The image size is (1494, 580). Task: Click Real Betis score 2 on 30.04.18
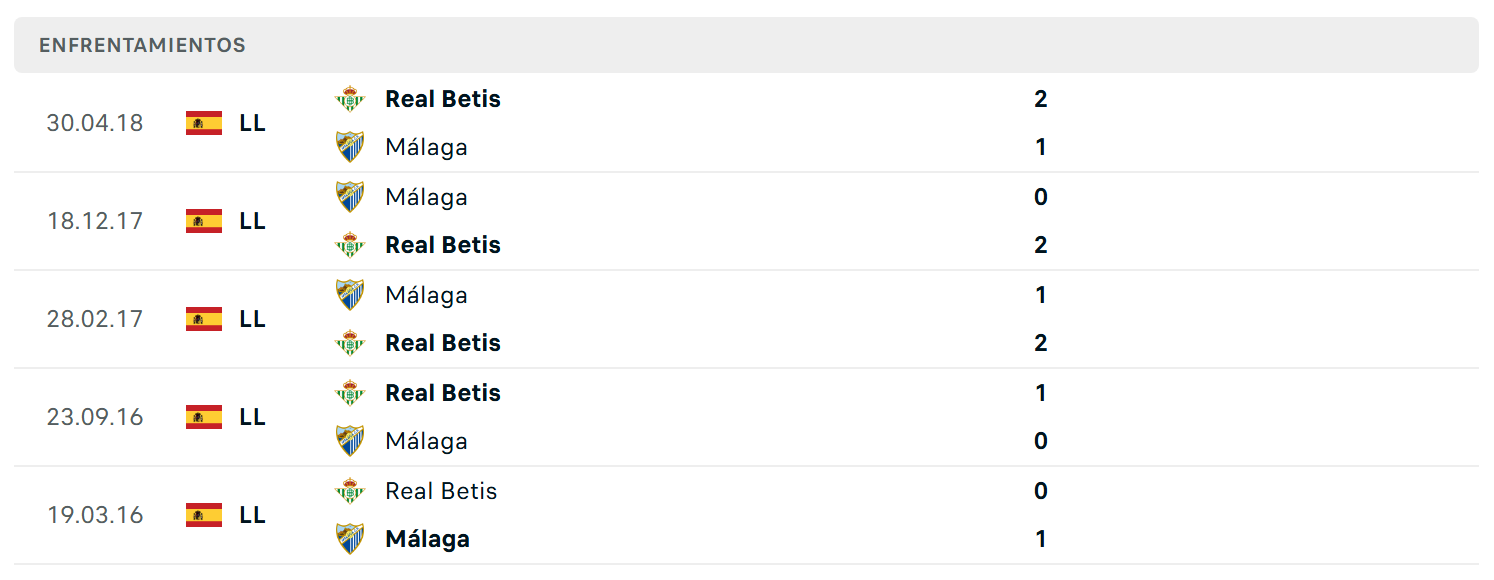point(1041,99)
